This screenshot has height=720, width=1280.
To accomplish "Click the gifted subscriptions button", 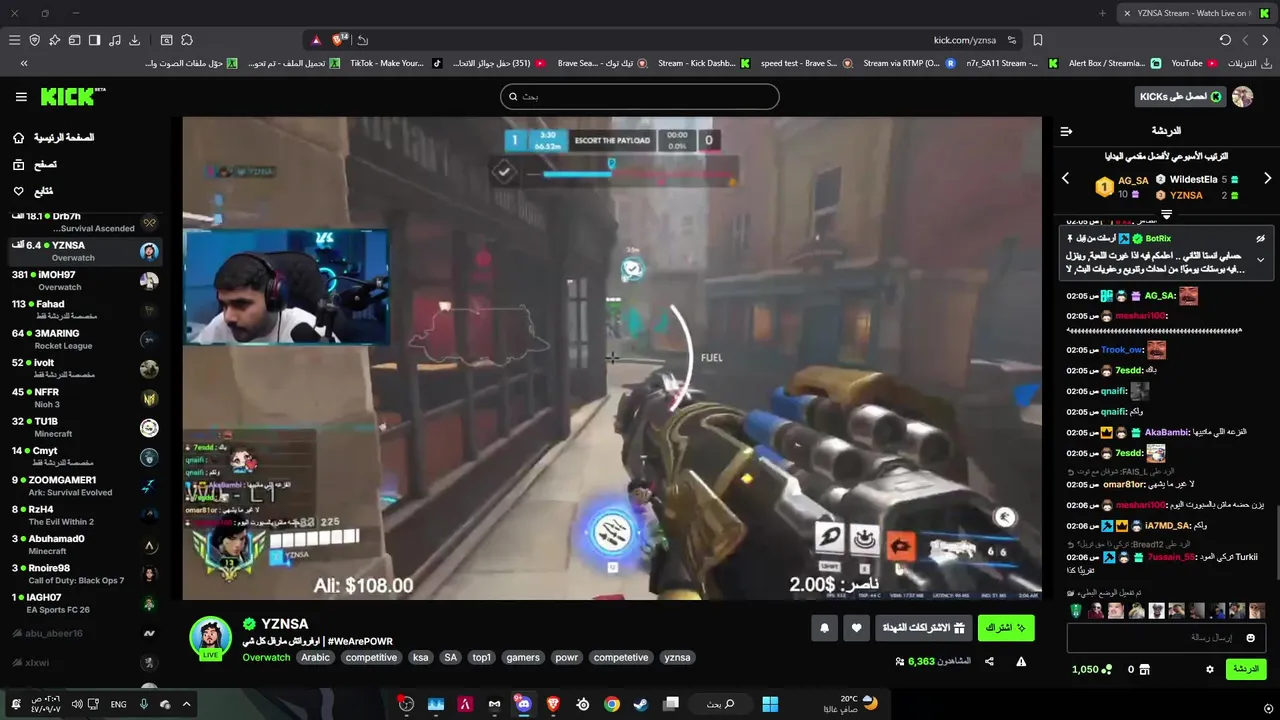I will pos(925,628).
